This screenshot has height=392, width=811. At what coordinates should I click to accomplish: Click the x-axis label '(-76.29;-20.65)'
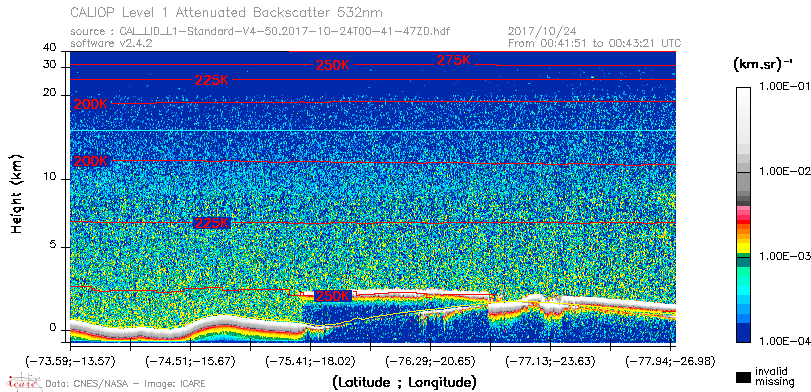(x=430, y=360)
